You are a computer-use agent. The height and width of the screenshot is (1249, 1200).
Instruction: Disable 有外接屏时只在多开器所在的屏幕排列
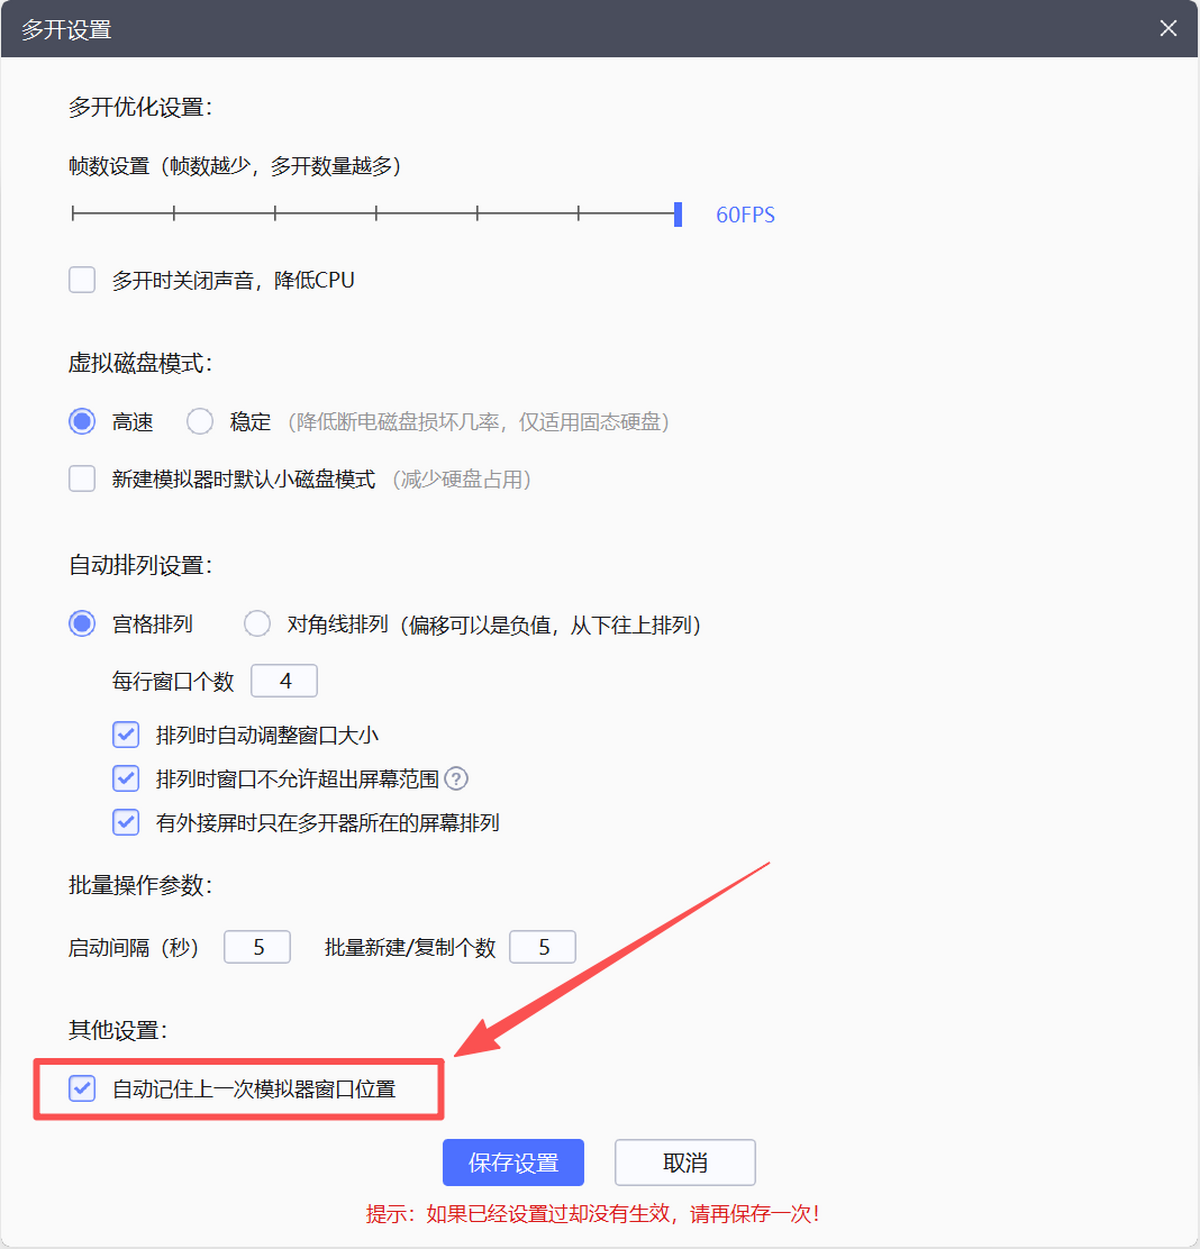coord(126,822)
